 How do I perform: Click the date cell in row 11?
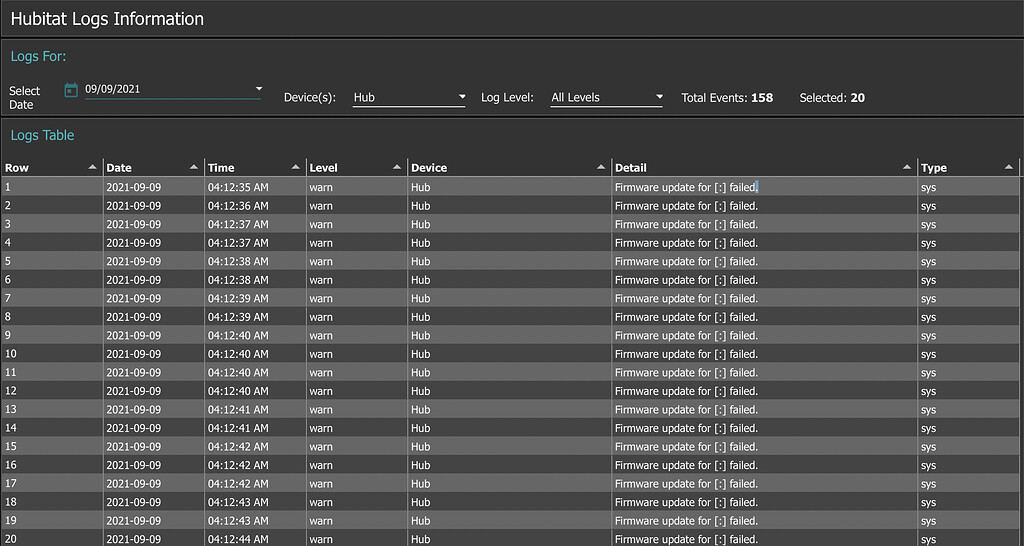tap(153, 372)
